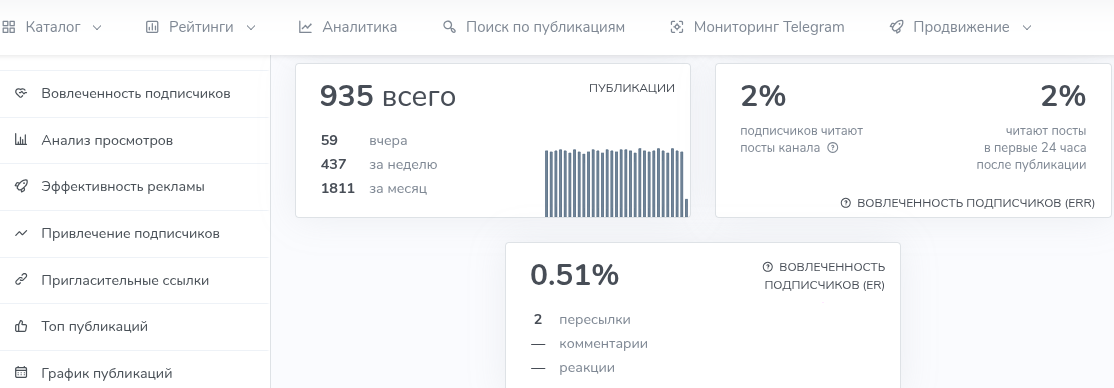Click the thumbs-up icon beside Топ публикаций

tap(21, 326)
